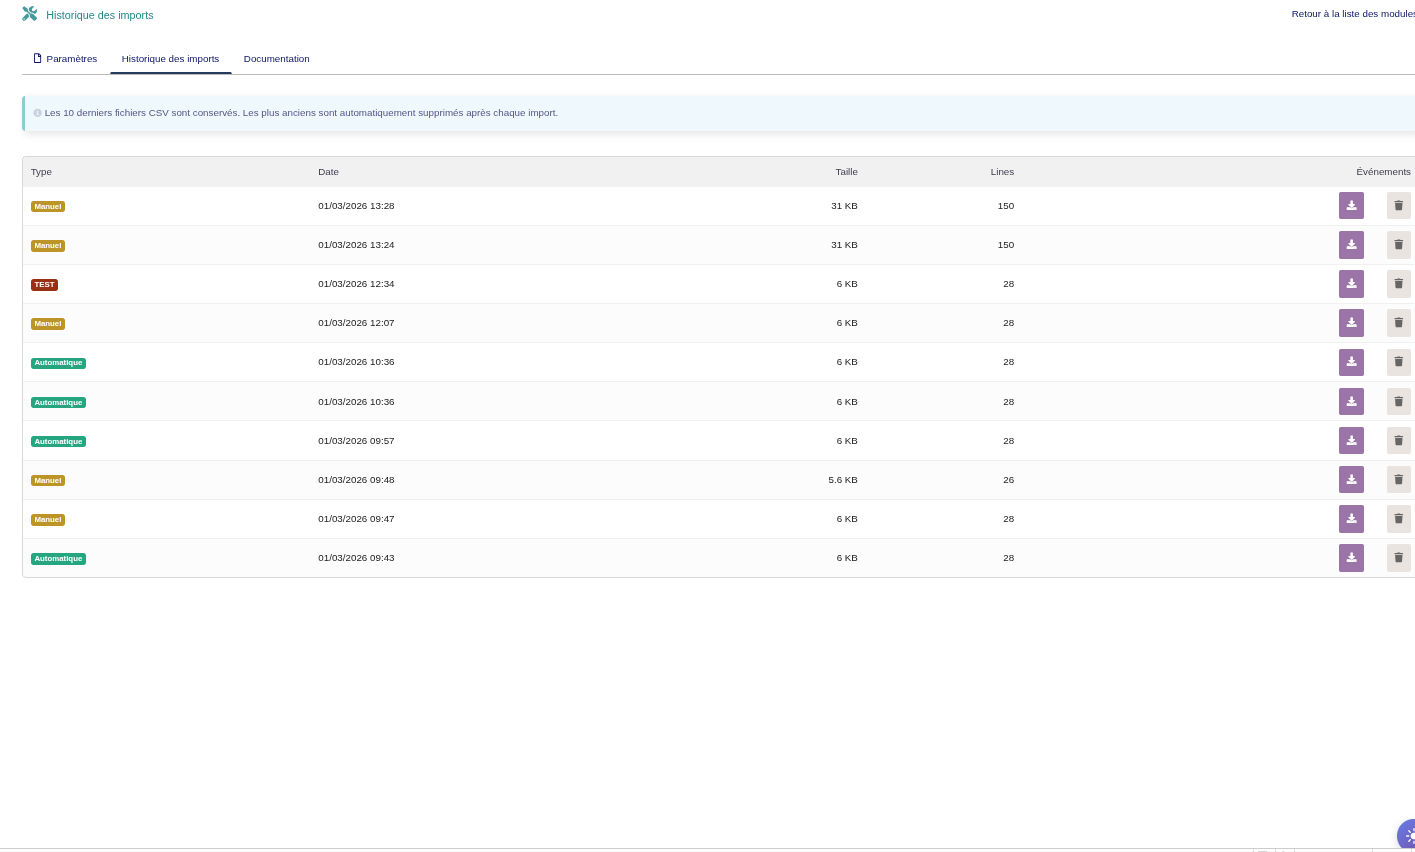Select the Historique des imports tab

point(170,59)
